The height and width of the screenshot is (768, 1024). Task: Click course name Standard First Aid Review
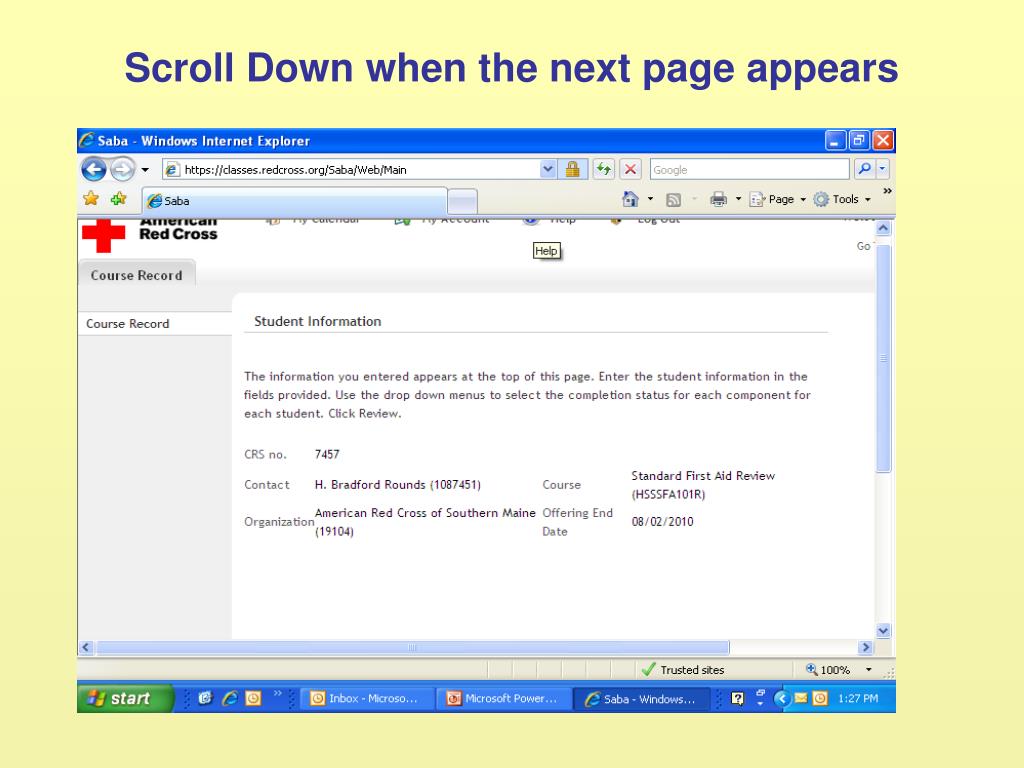point(703,475)
